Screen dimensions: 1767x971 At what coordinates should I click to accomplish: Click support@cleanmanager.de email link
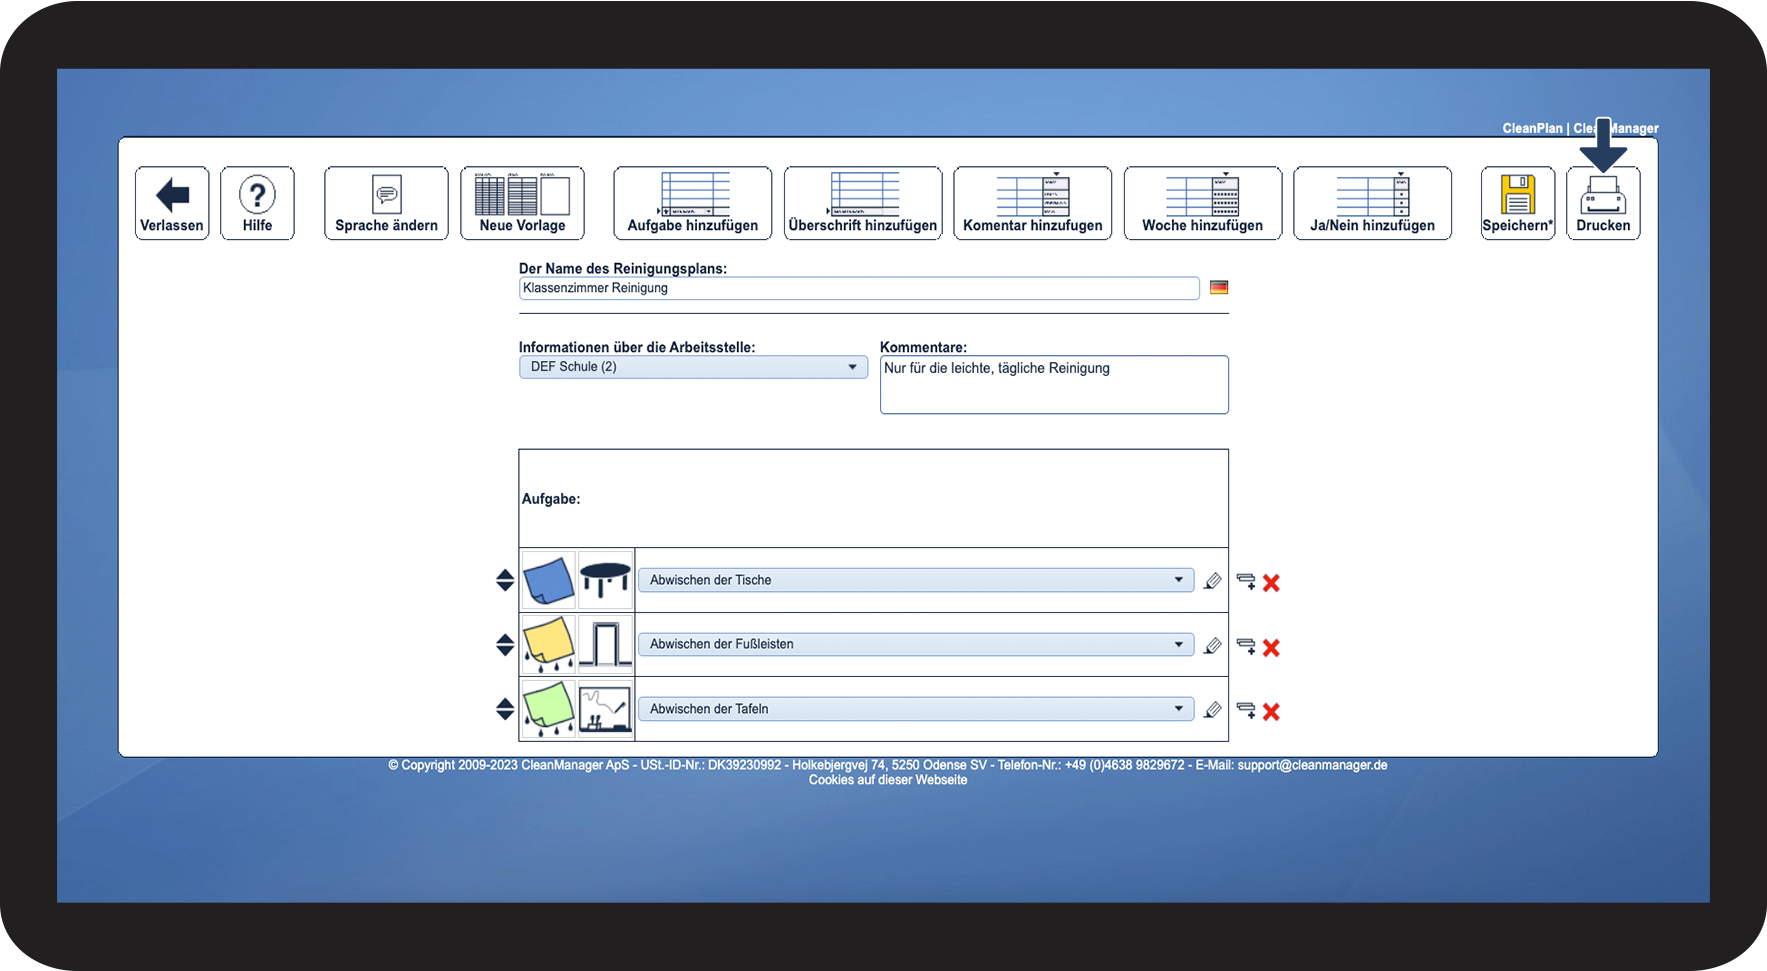pos(1312,765)
